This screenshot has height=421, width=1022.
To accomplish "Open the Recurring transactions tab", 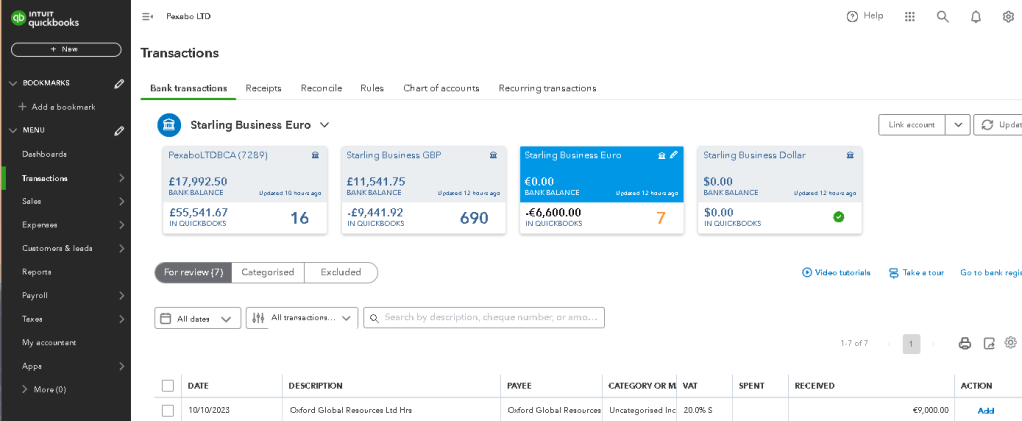I will [548, 88].
